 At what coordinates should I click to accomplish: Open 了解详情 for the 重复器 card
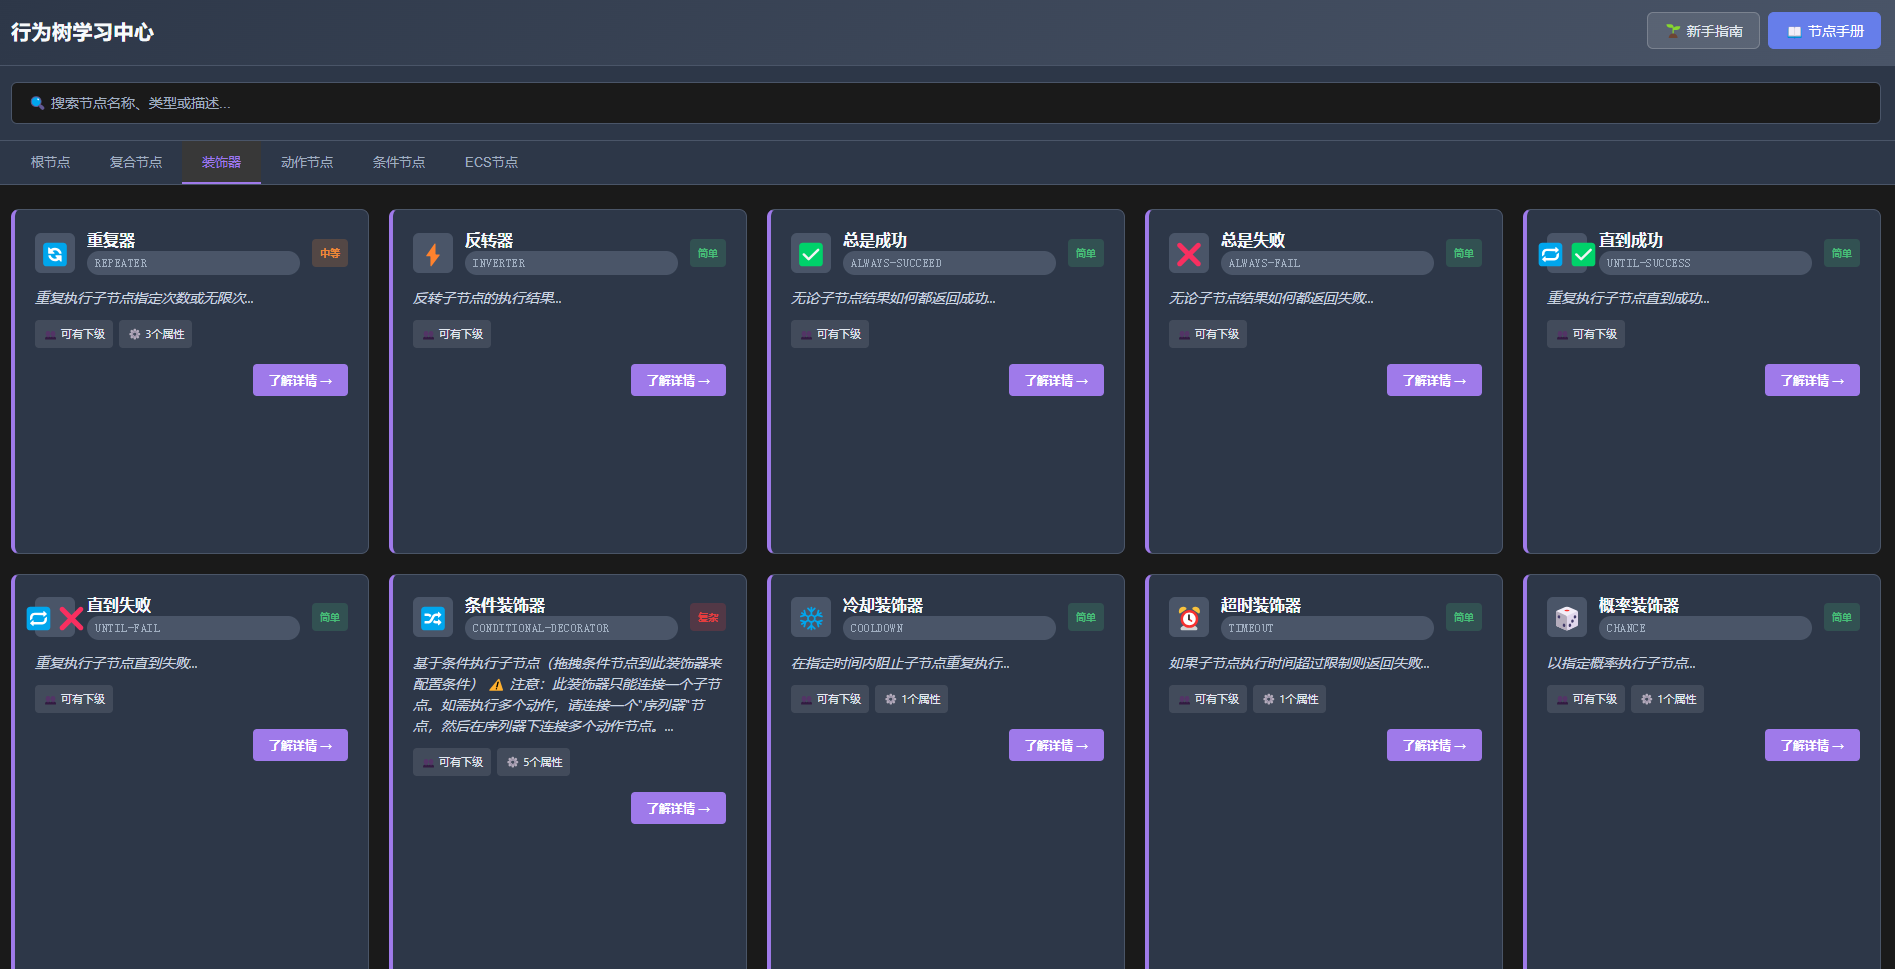(300, 380)
